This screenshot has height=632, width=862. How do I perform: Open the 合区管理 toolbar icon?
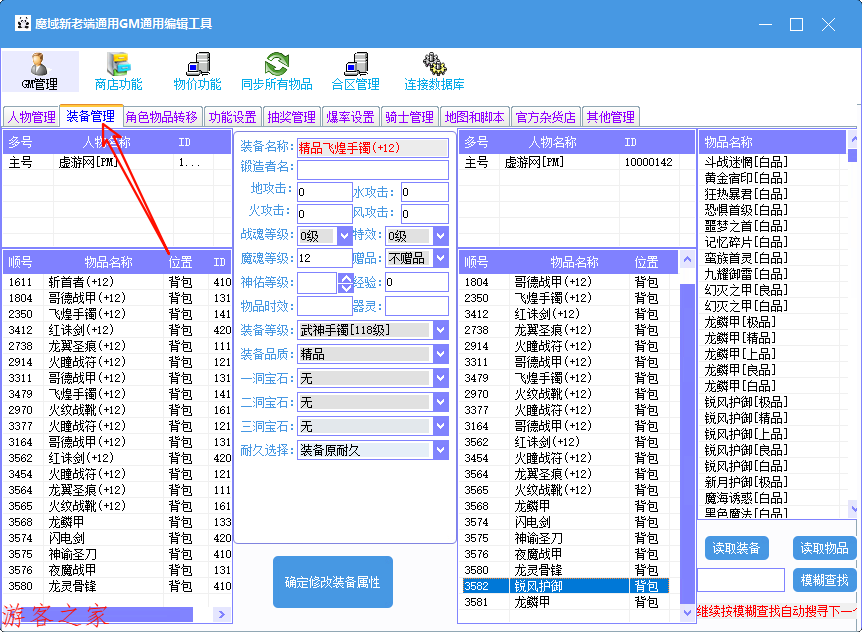pos(355,71)
